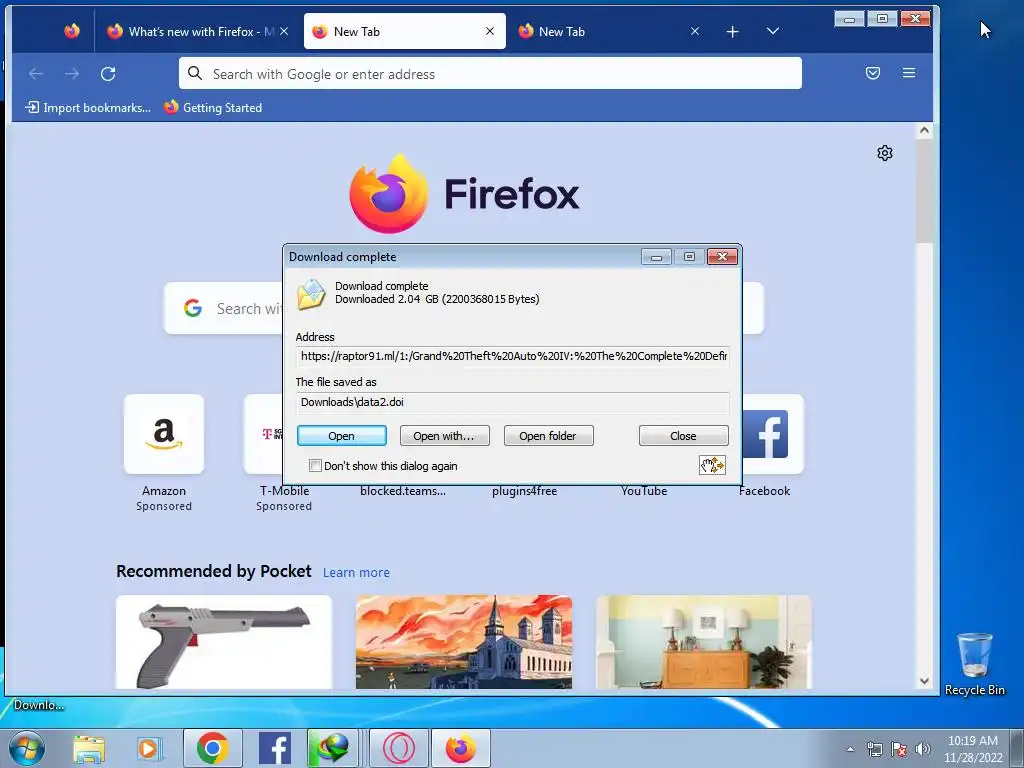1024x768 pixels.
Task: Go back with the back arrow
Action: pos(35,74)
